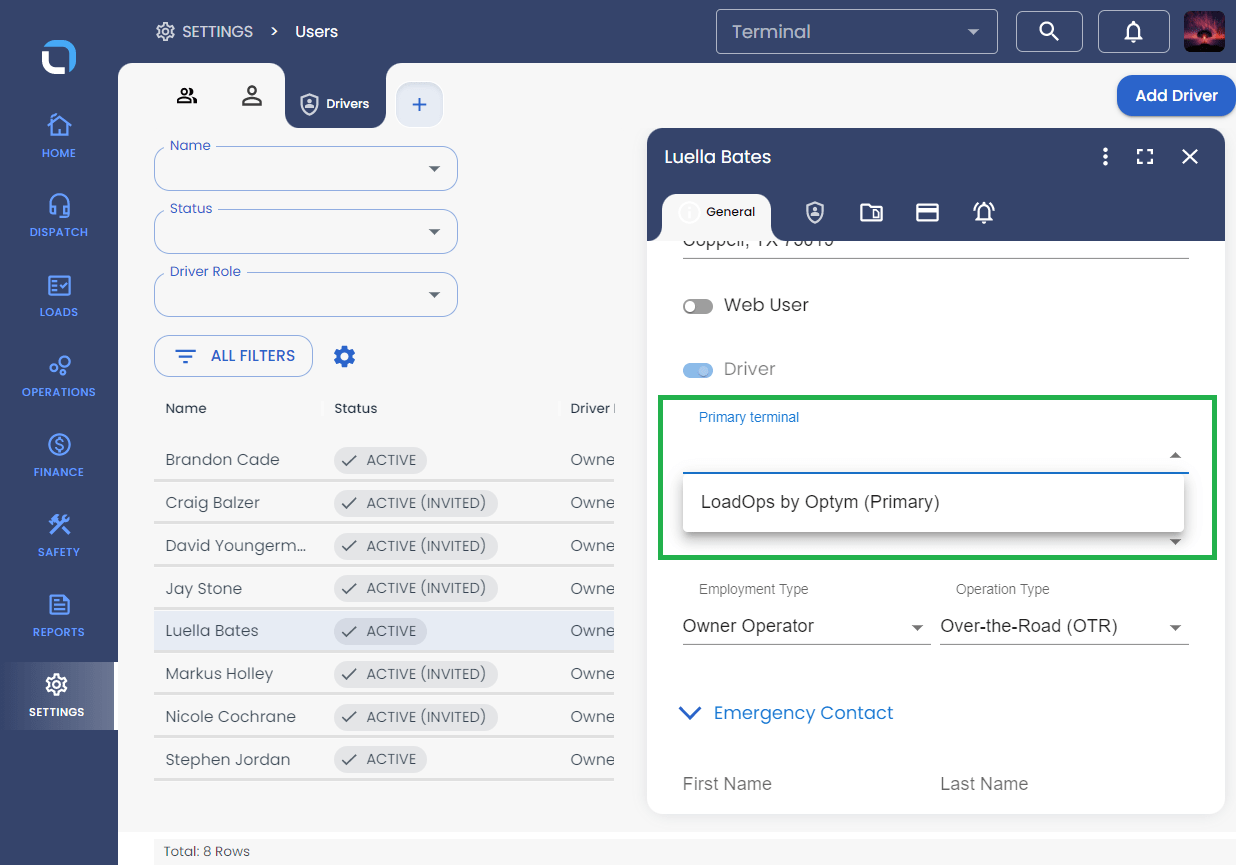Collapse the Emergency Contact section
This screenshot has width=1236, height=865.
click(786, 713)
